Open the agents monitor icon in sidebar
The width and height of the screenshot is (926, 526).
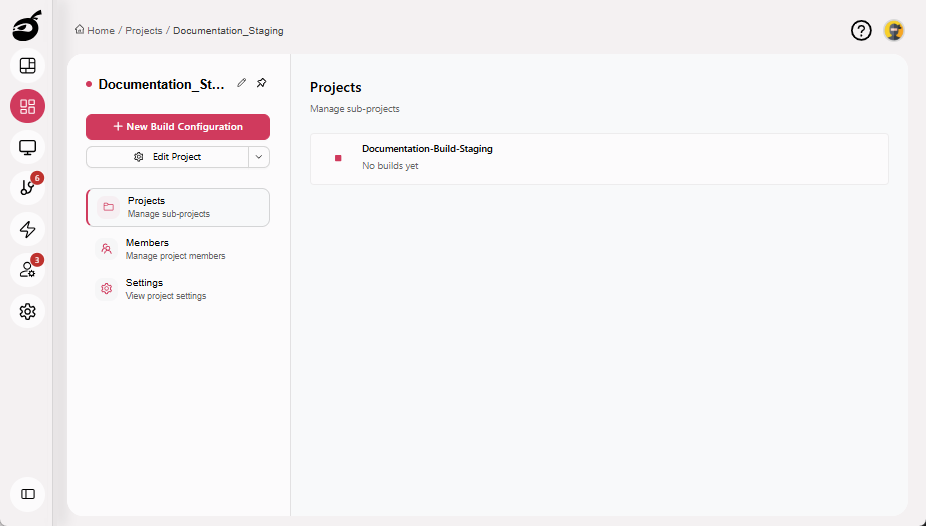tap(28, 148)
